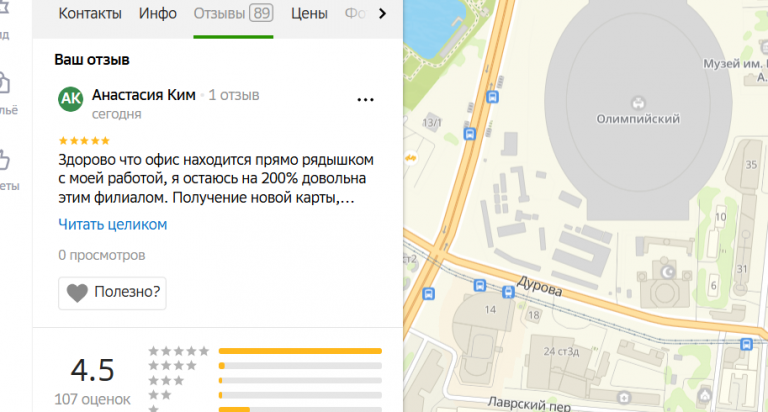The image size is (768, 412).
Task: Click the five-star rating of the review
Action: [x=84, y=141]
